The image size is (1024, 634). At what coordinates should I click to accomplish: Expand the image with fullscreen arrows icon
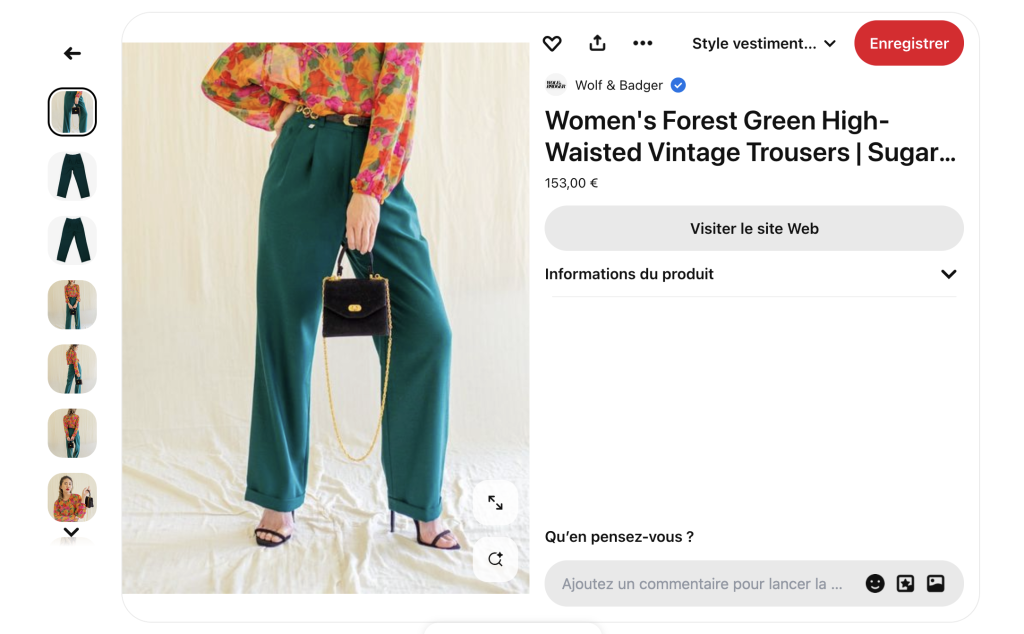click(495, 503)
